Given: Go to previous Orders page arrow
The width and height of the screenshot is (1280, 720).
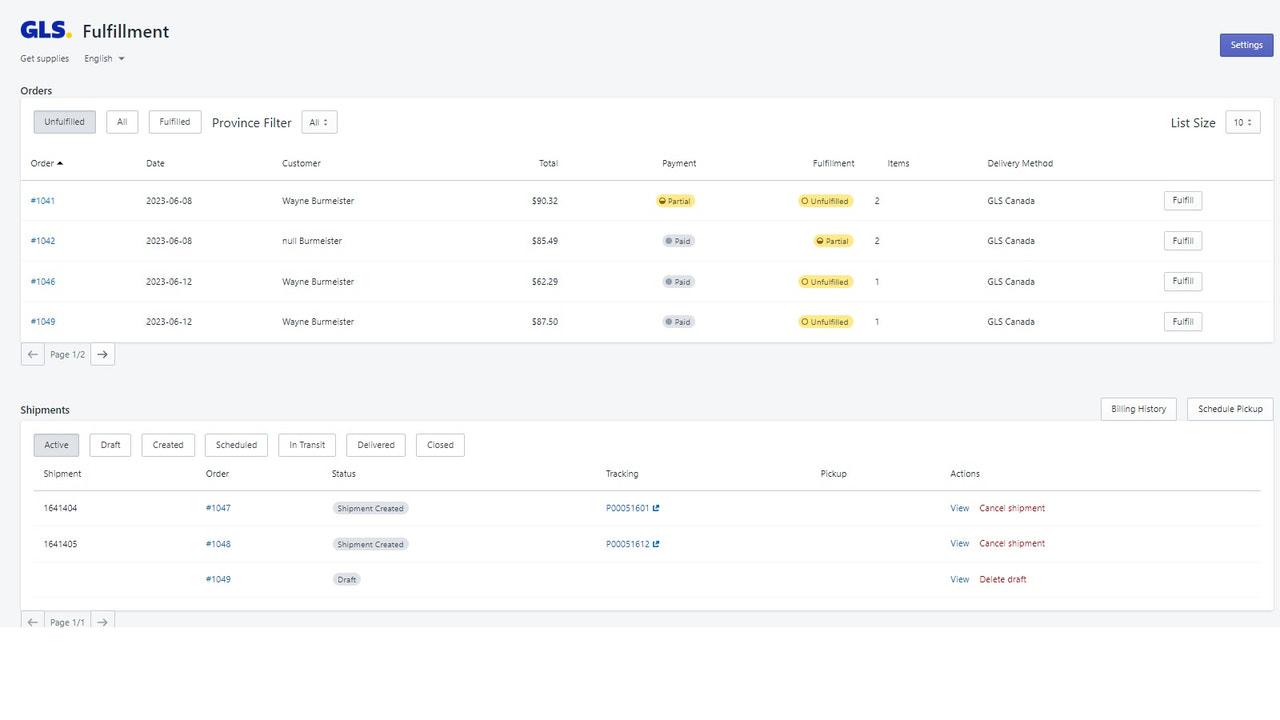Looking at the screenshot, I should pyautogui.click(x=32, y=354).
